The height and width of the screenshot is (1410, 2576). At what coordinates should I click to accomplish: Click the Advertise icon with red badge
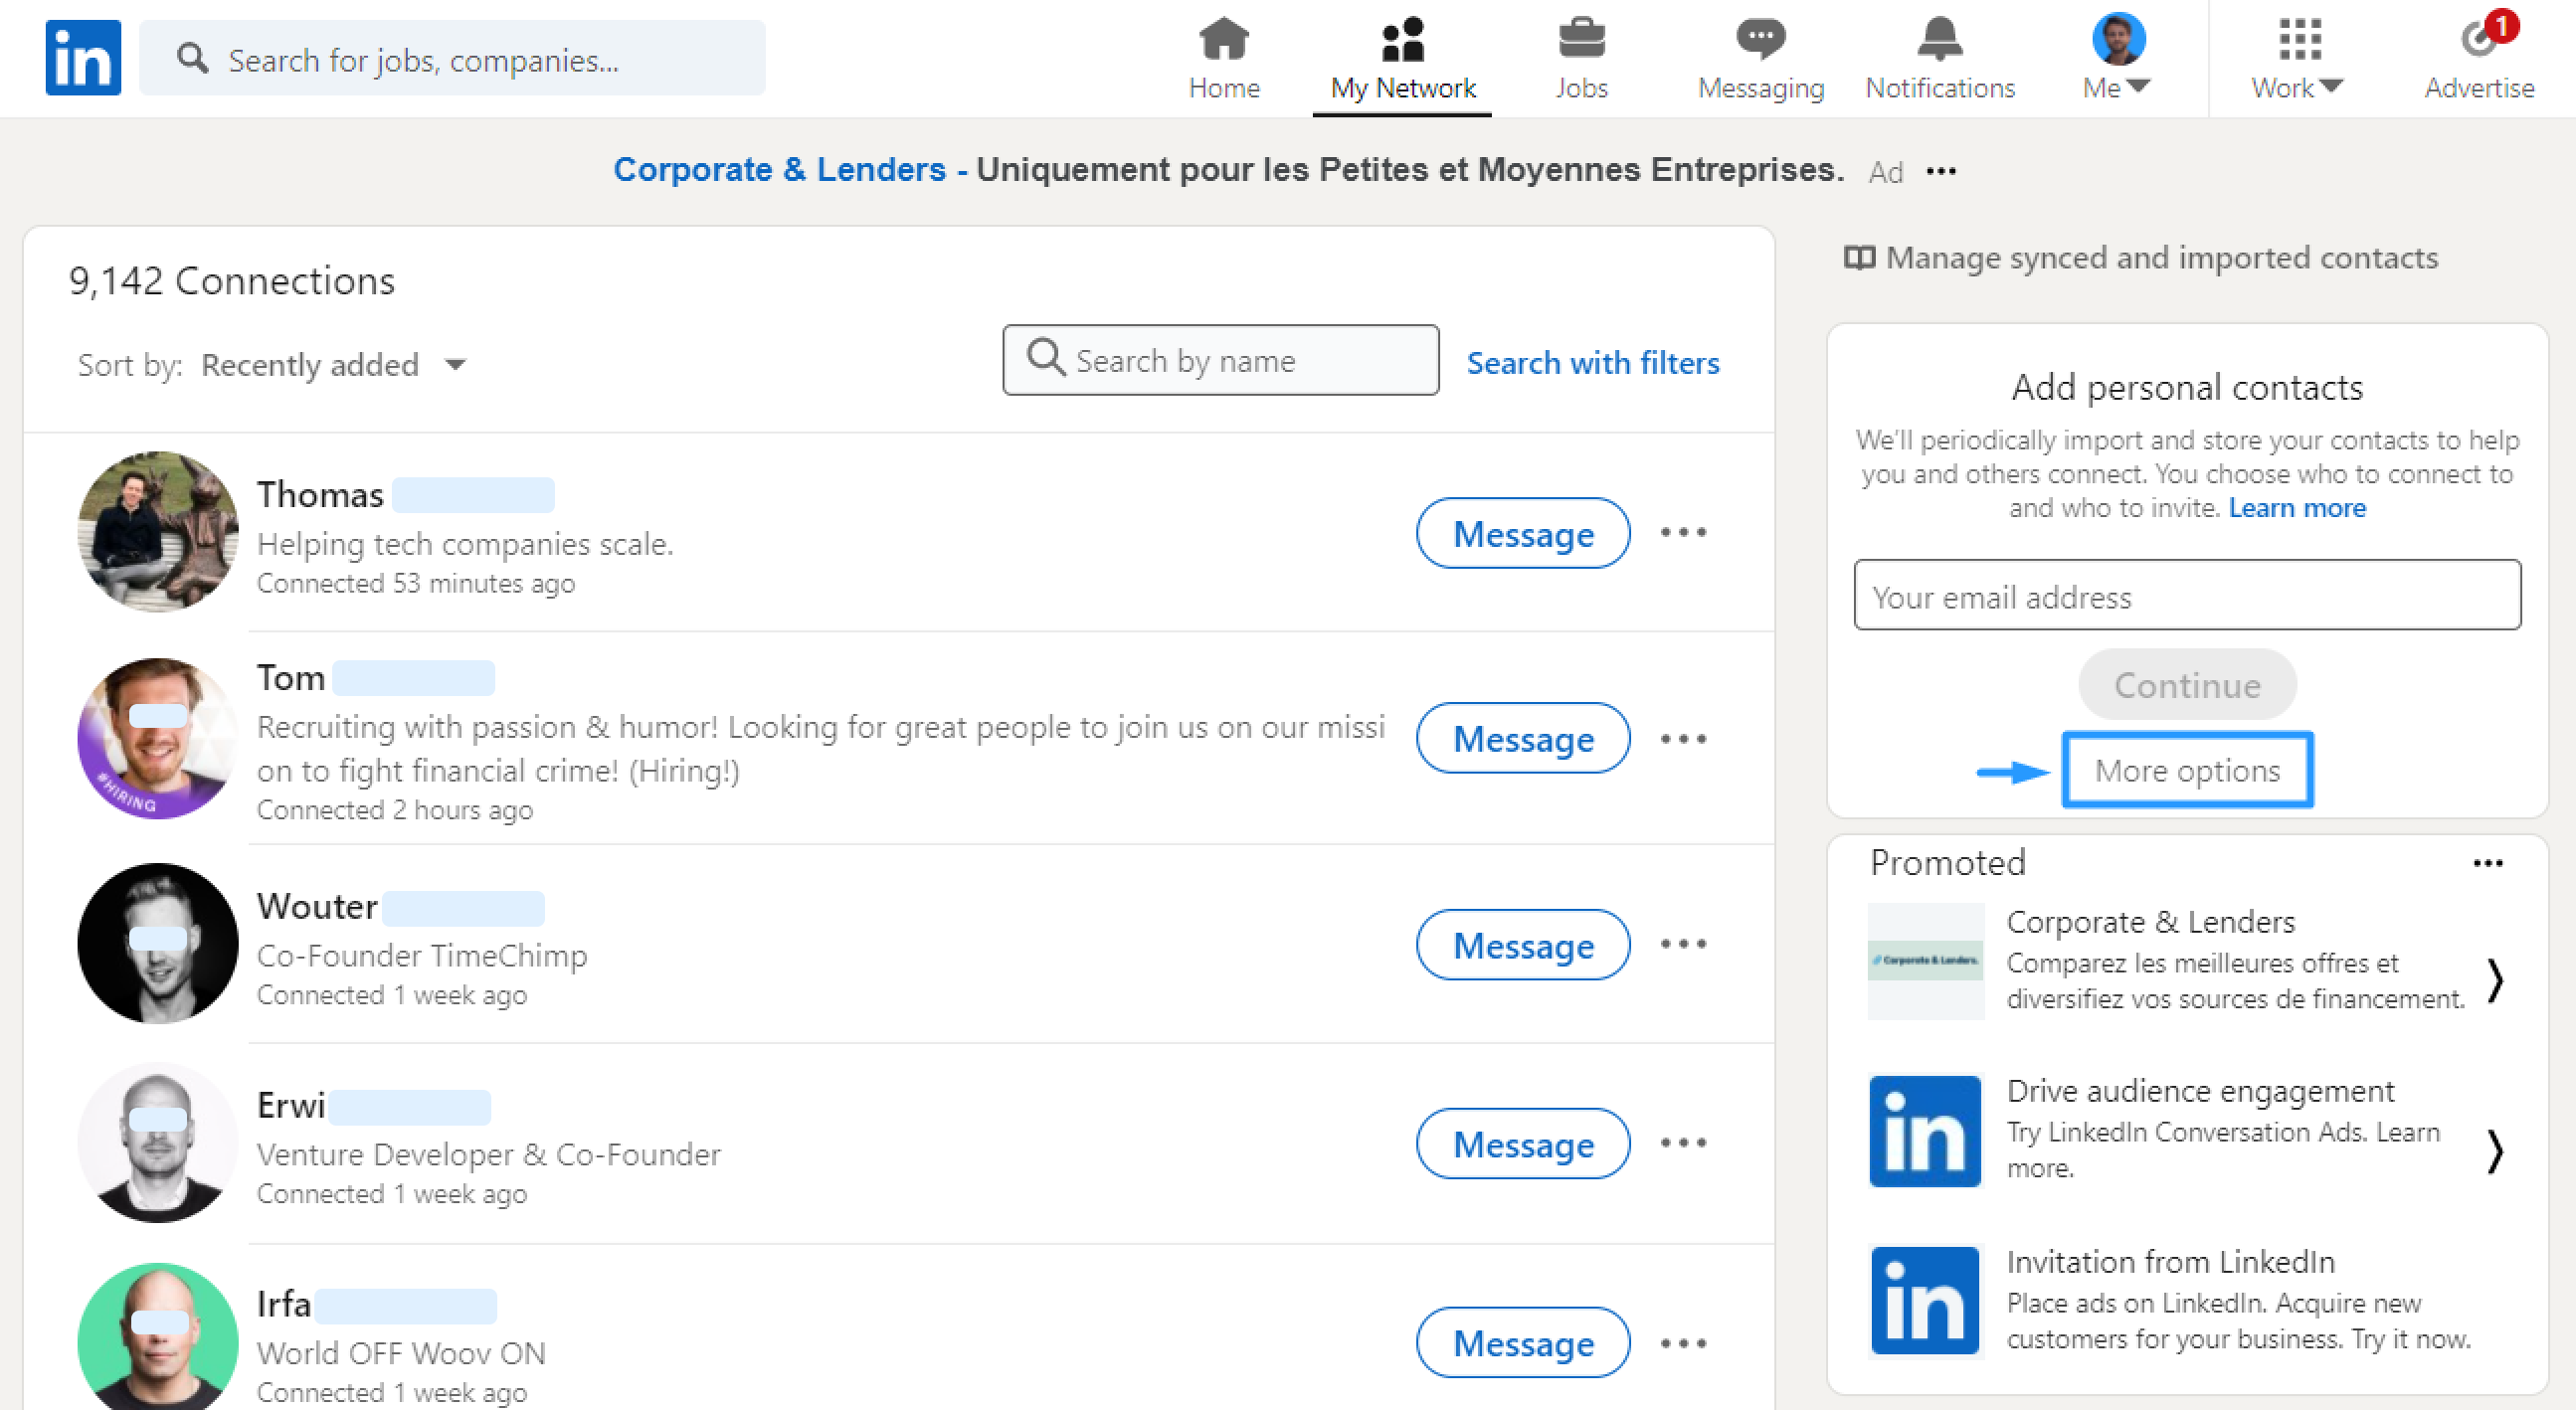[2479, 41]
